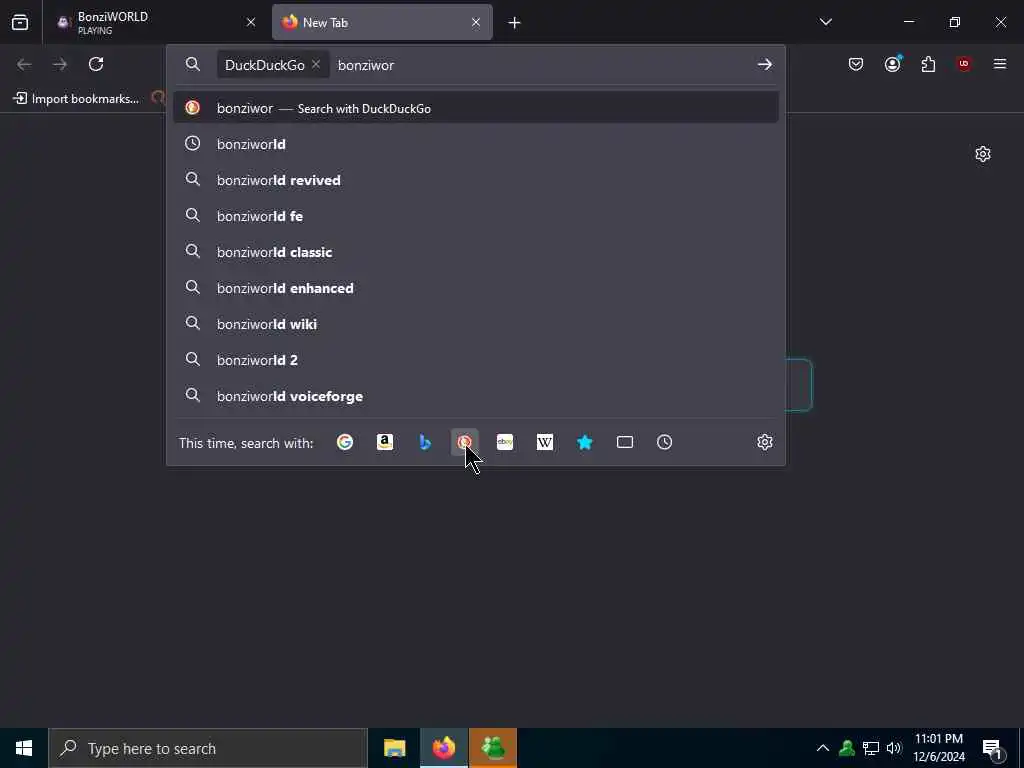Search with eBay engine icon
The image size is (1024, 768).
[x=505, y=442]
